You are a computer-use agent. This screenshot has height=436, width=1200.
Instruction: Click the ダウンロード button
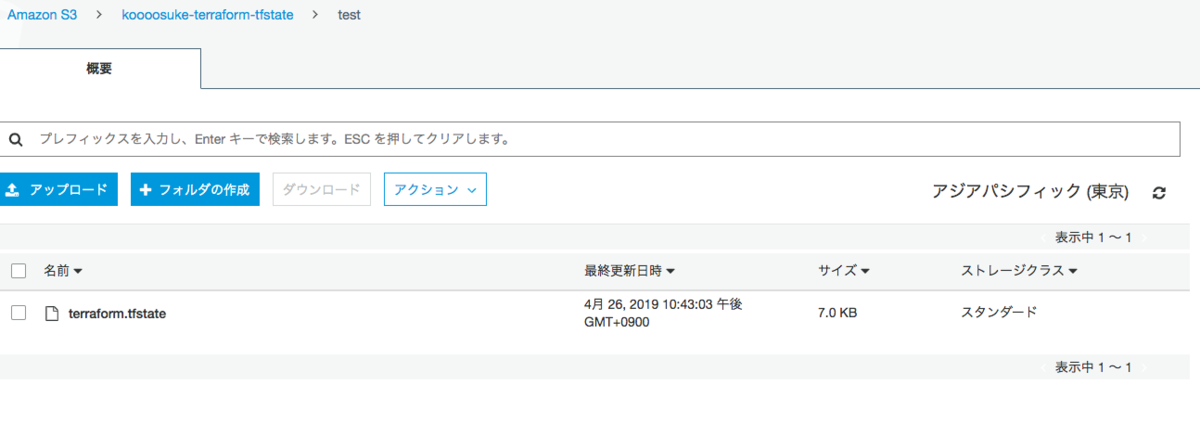click(x=322, y=189)
